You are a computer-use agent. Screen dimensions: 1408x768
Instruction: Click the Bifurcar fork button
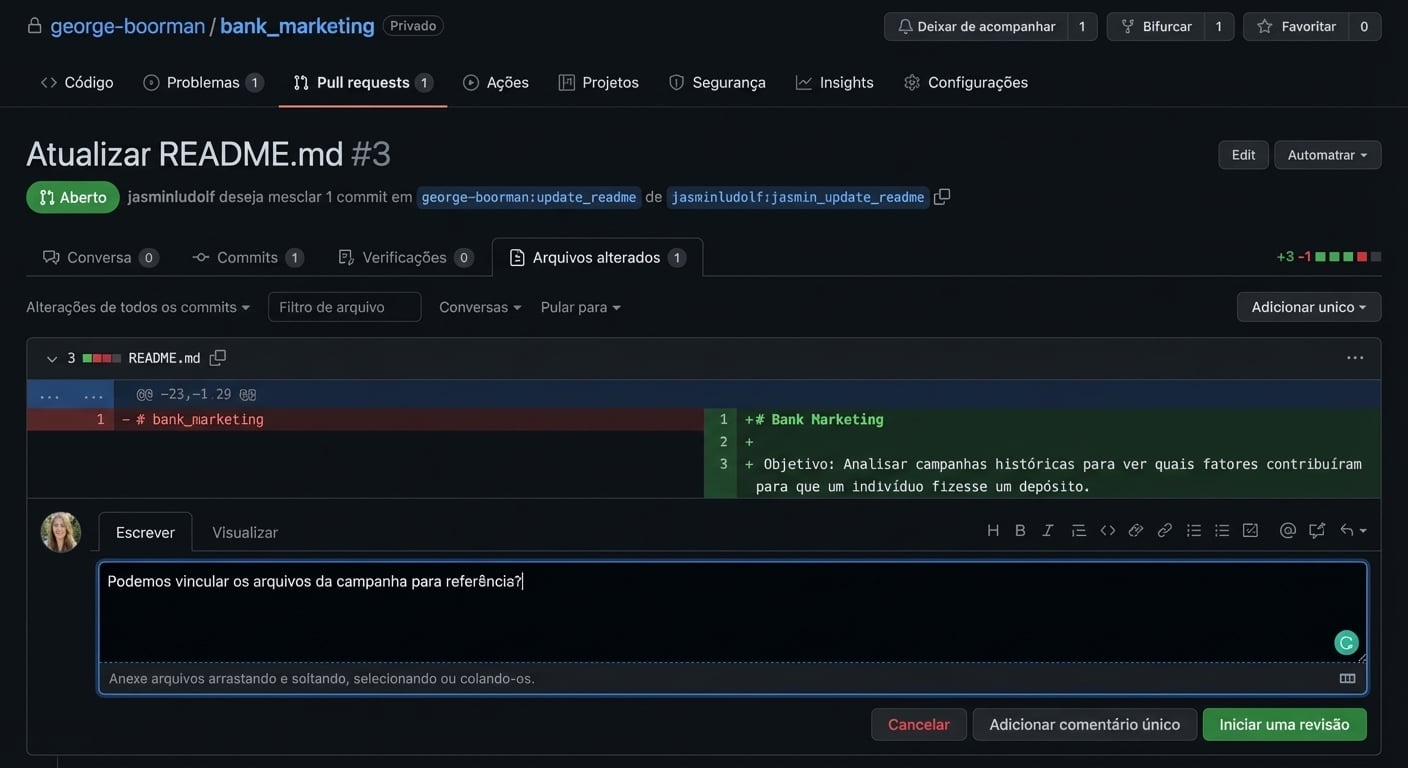click(x=1156, y=26)
